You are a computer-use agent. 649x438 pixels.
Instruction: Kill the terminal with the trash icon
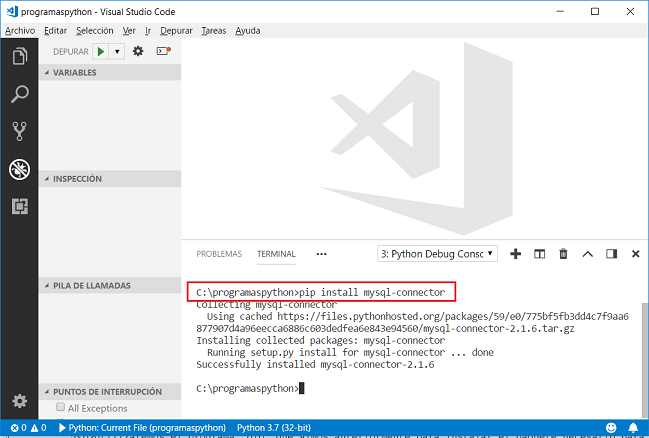[563, 254]
